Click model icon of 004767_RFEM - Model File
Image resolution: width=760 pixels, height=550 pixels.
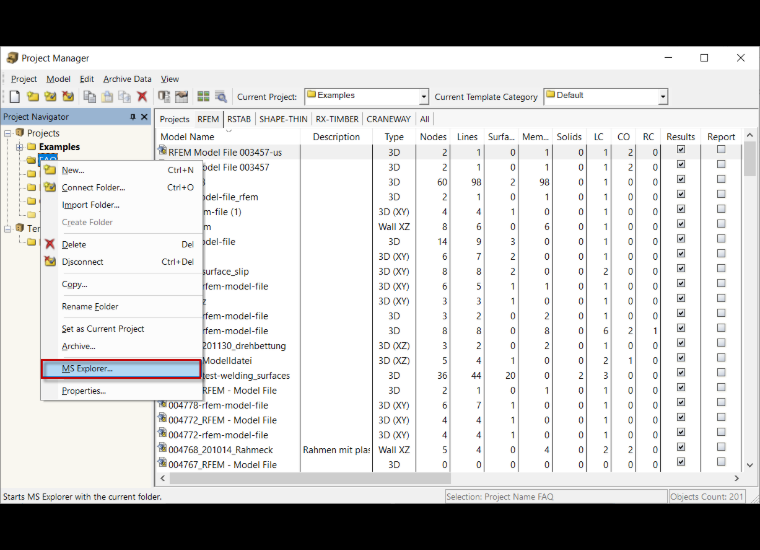[x=162, y=464]
